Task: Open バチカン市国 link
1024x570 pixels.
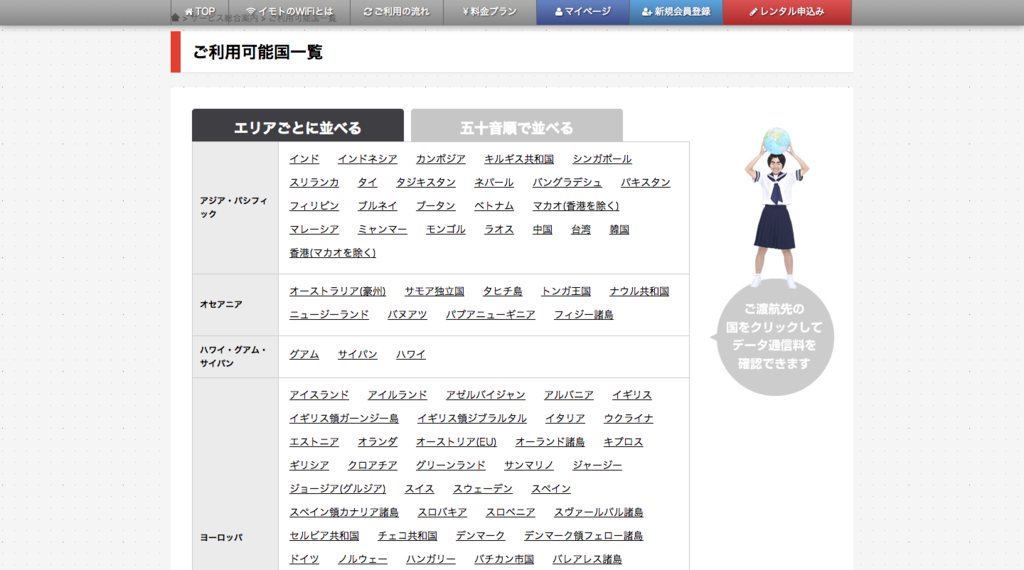Action: pyautogui.click(x=504, y=560)
